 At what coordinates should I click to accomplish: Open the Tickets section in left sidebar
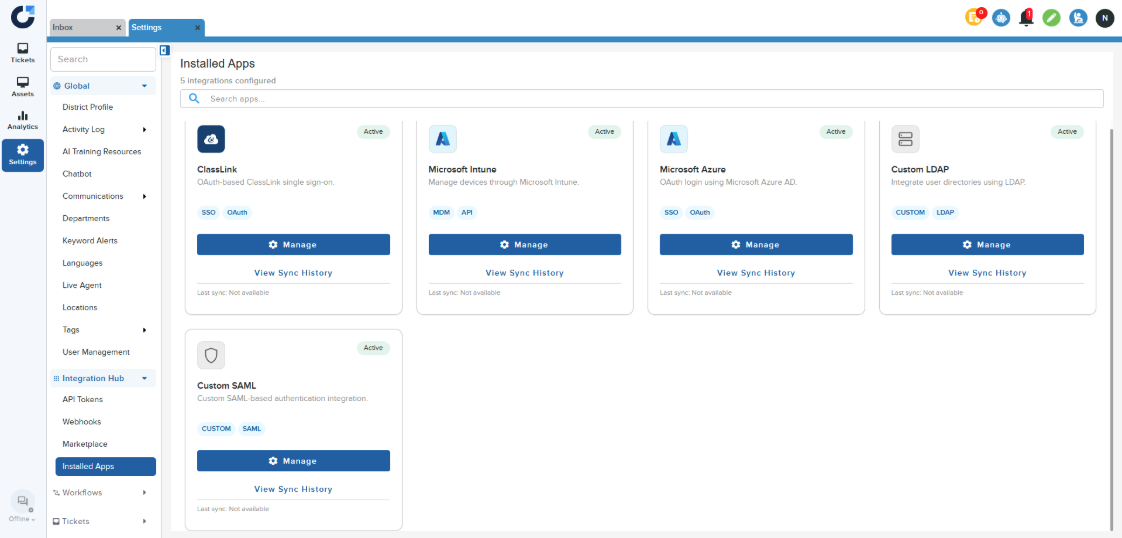coord(22,52)
